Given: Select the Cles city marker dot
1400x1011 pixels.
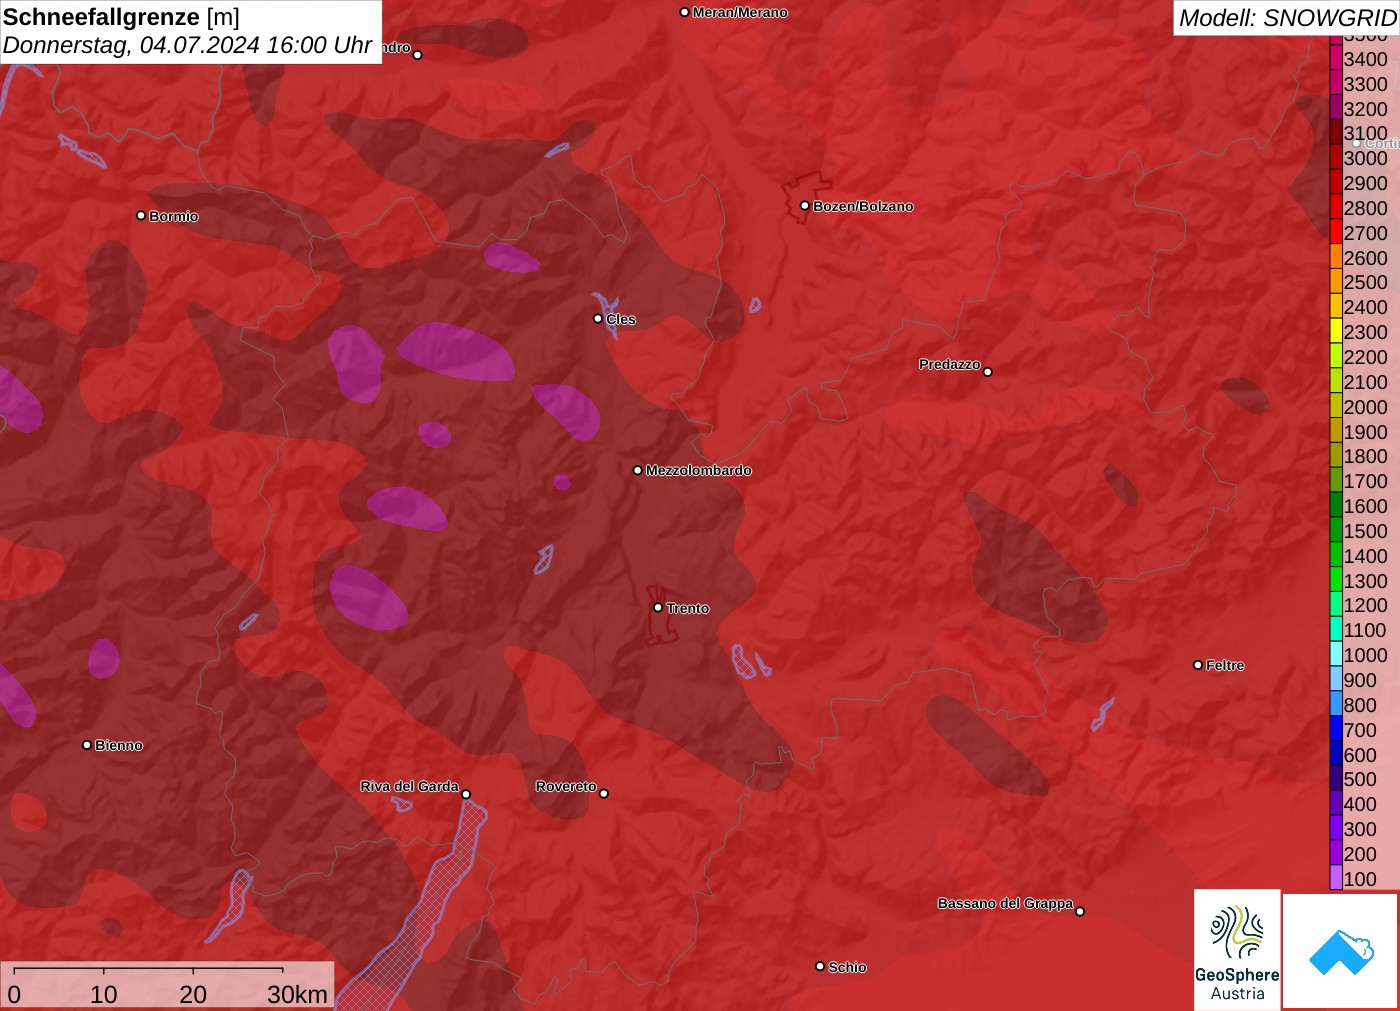Looking at the screenshot, I should click(x=598, y=319).
